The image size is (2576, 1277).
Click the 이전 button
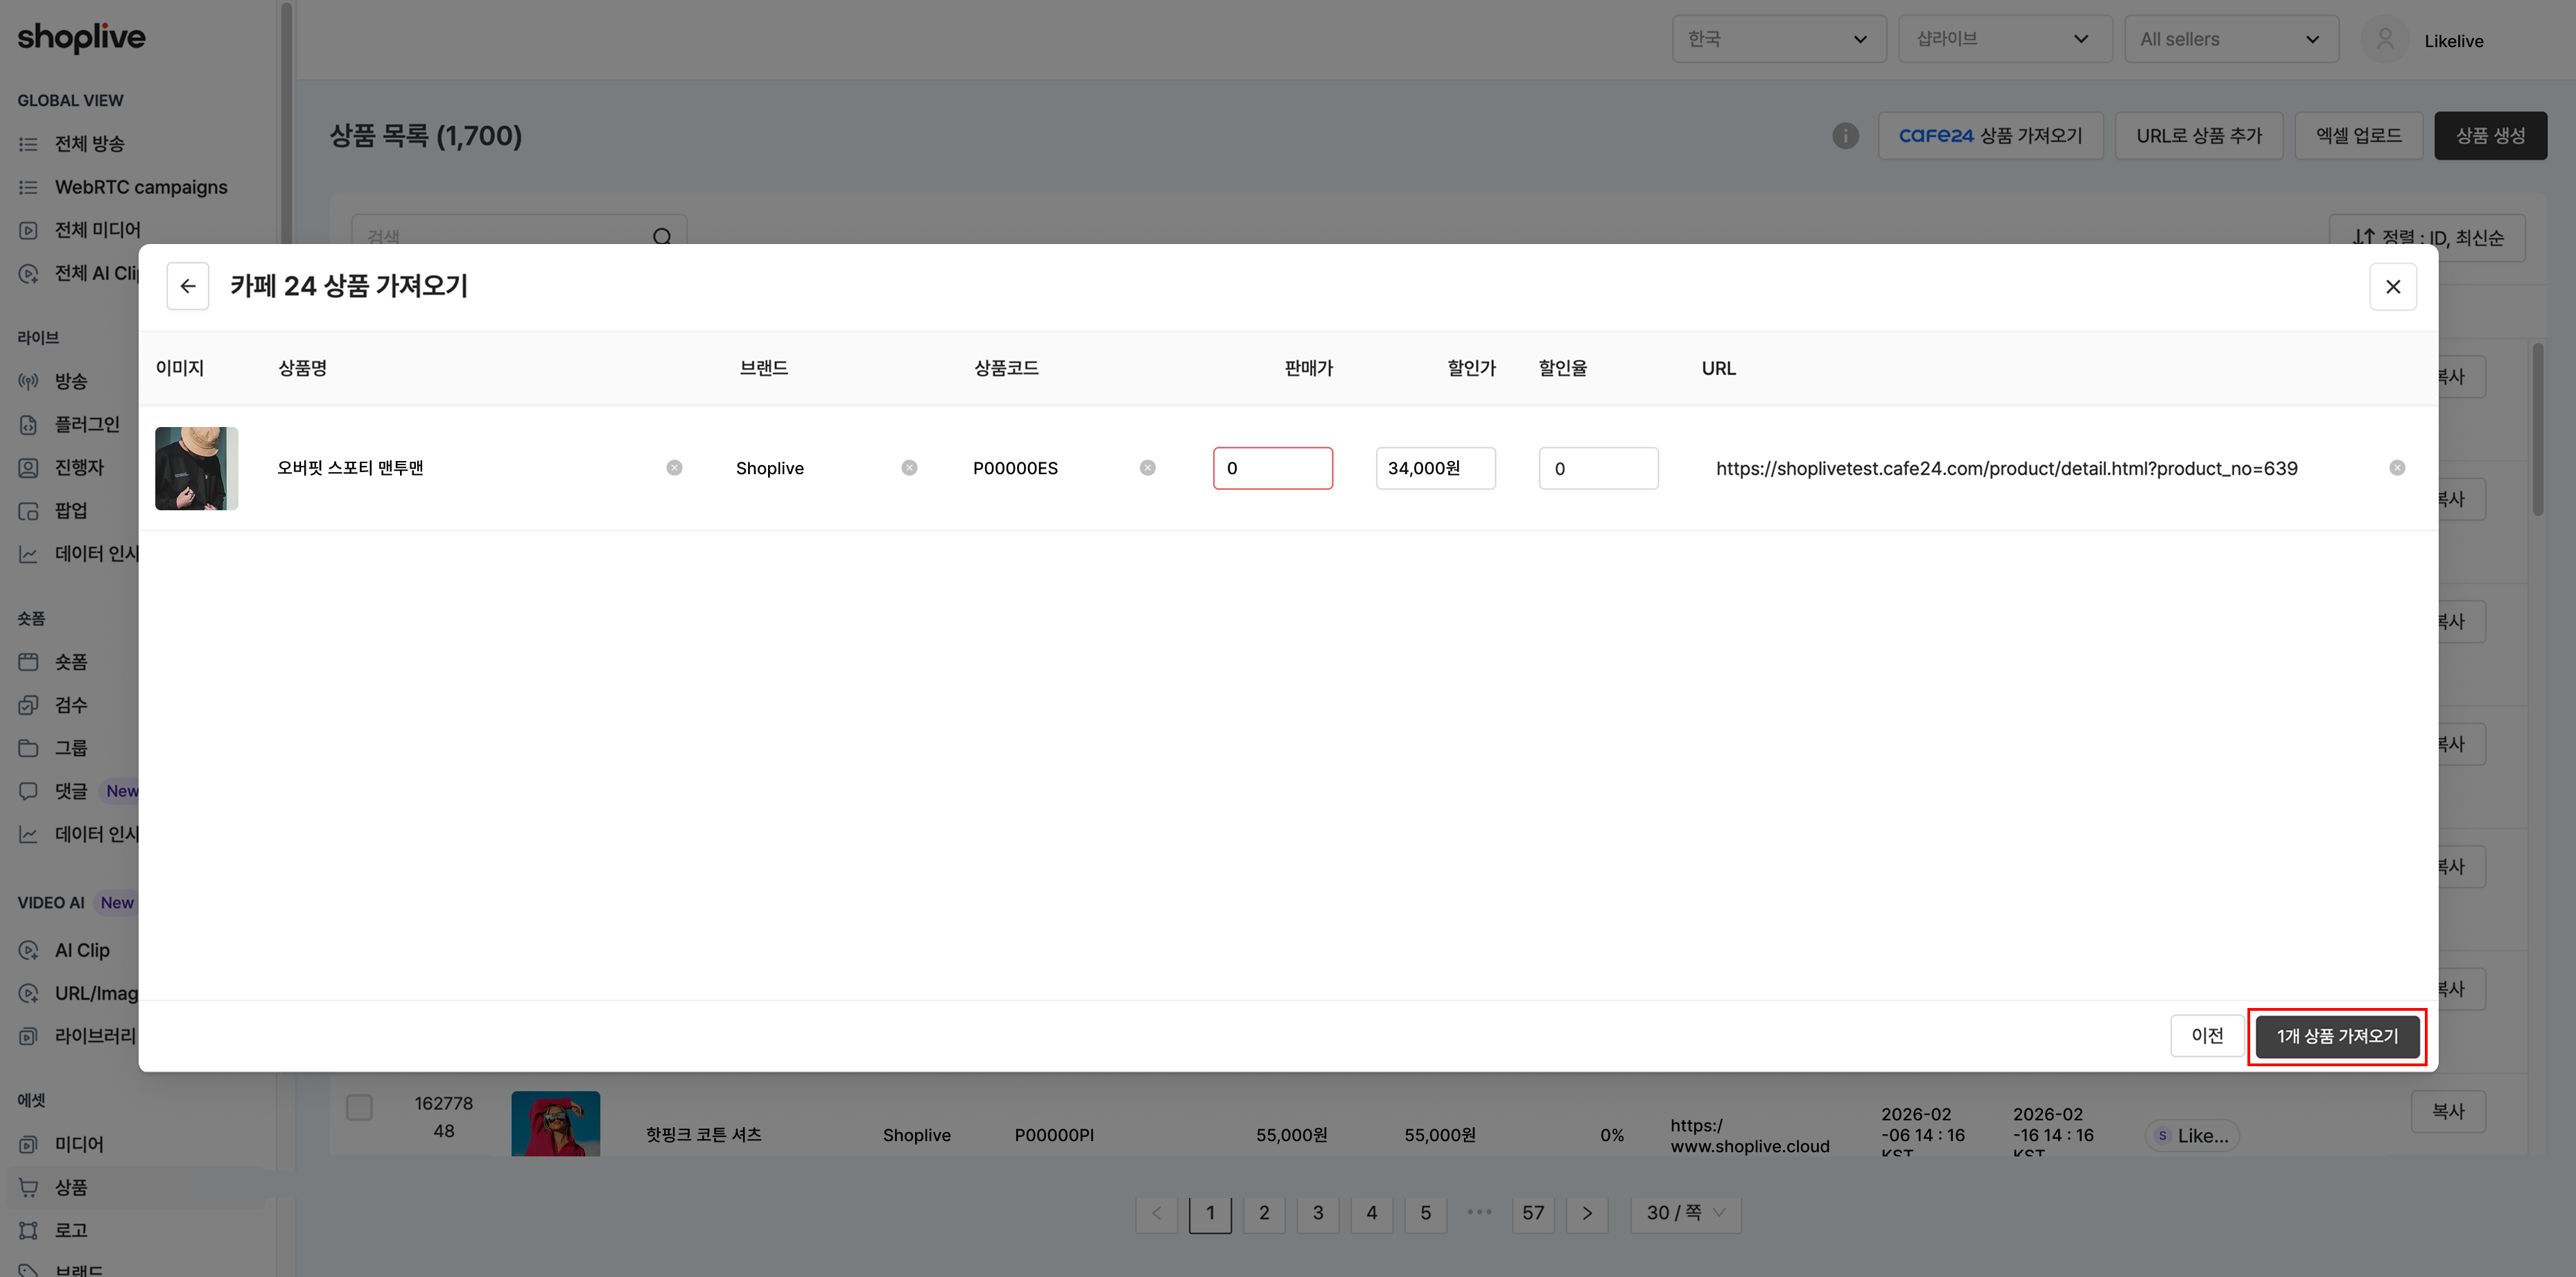pos(2207,1035)
